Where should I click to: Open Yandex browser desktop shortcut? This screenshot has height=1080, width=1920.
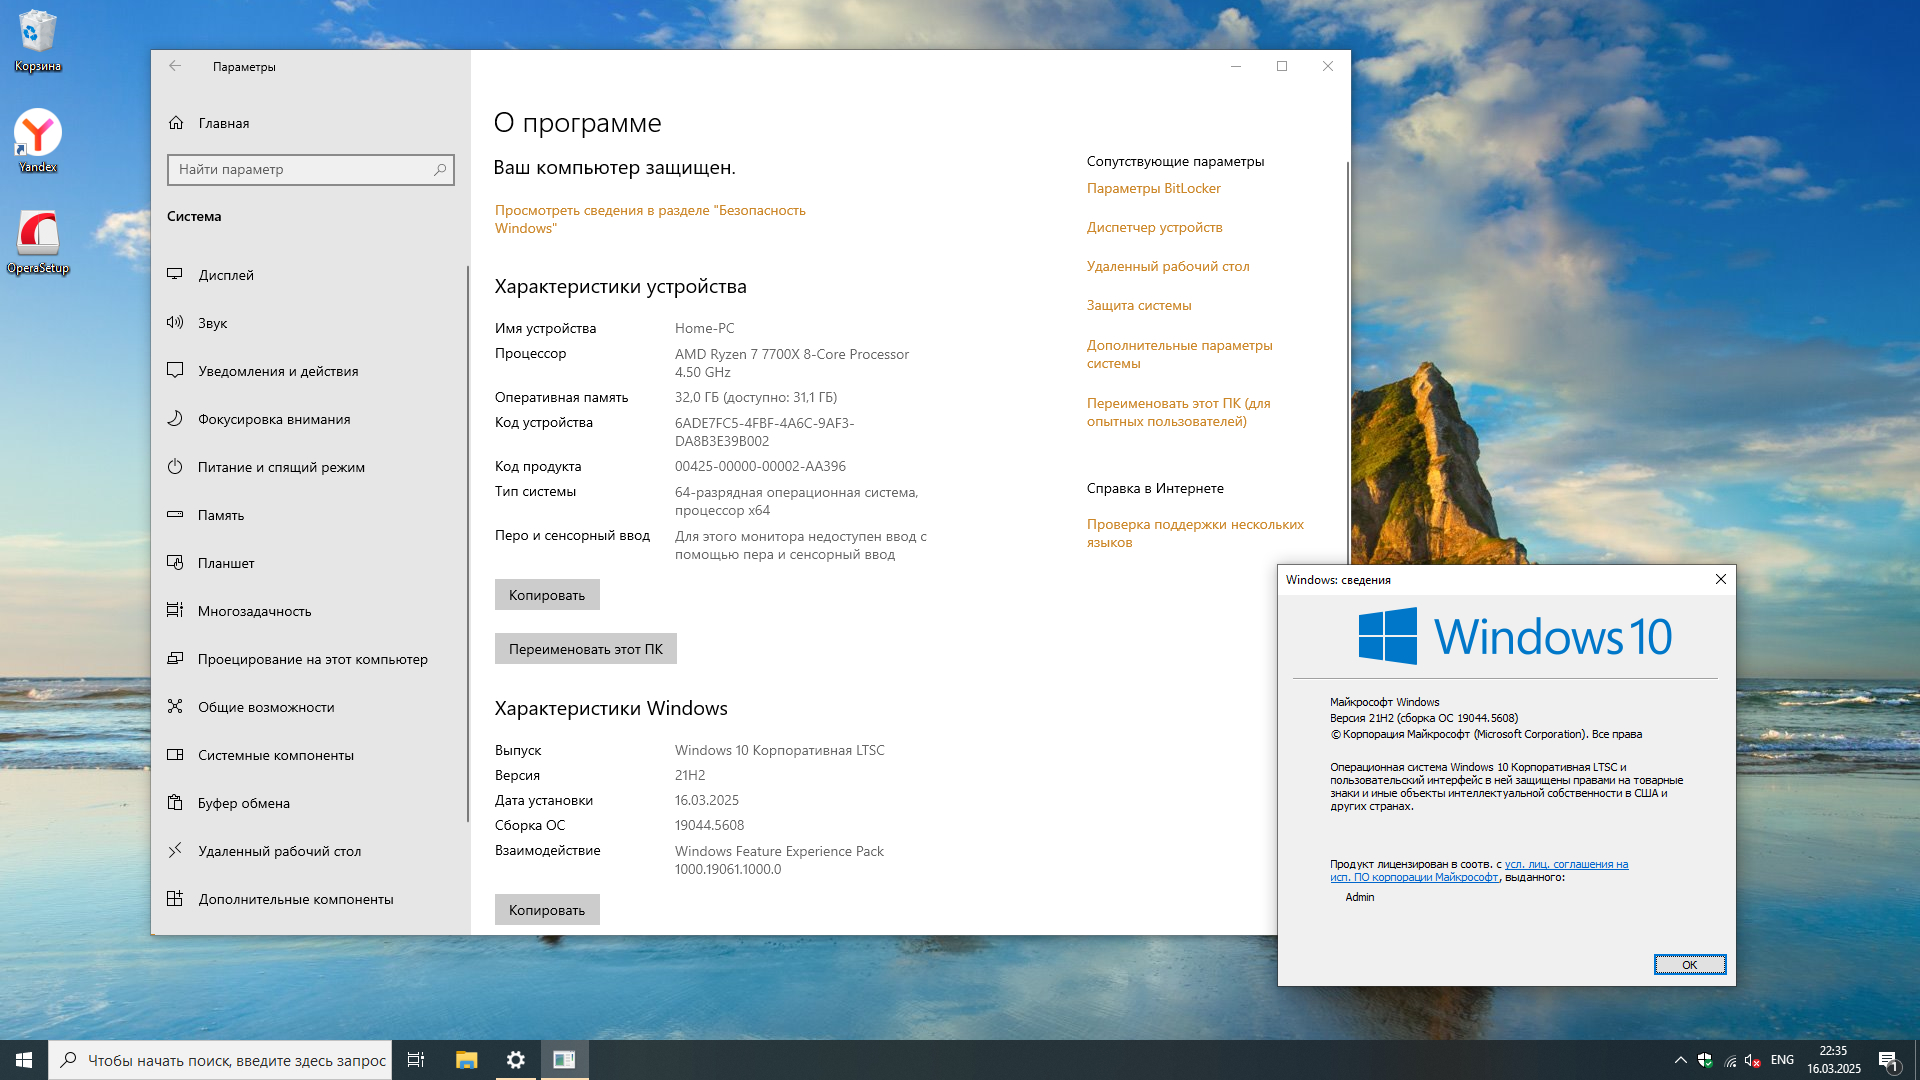coord(38,135)
